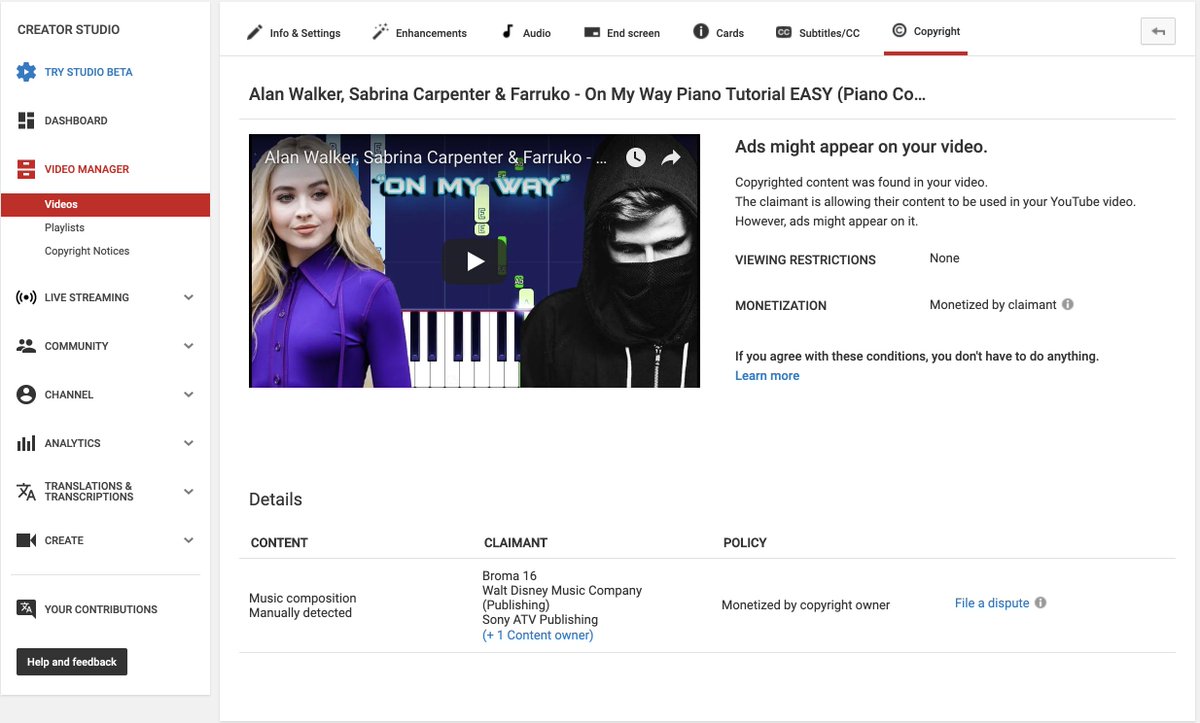Switch to the Enhancements tab
The width and height of the screenshot is (1200, 723).
(420, 32)
